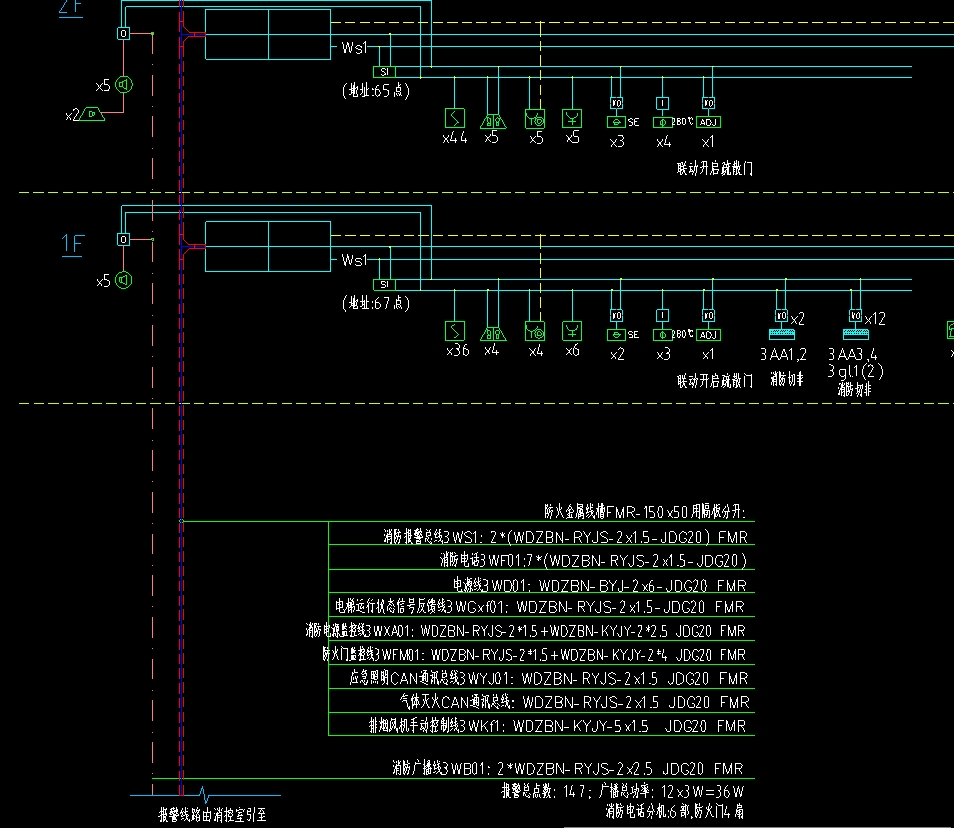Select the 2F x44 detector count text
The width and height of the screenshot is (954, 828).
pyautogui.click(x=455, y=138)
